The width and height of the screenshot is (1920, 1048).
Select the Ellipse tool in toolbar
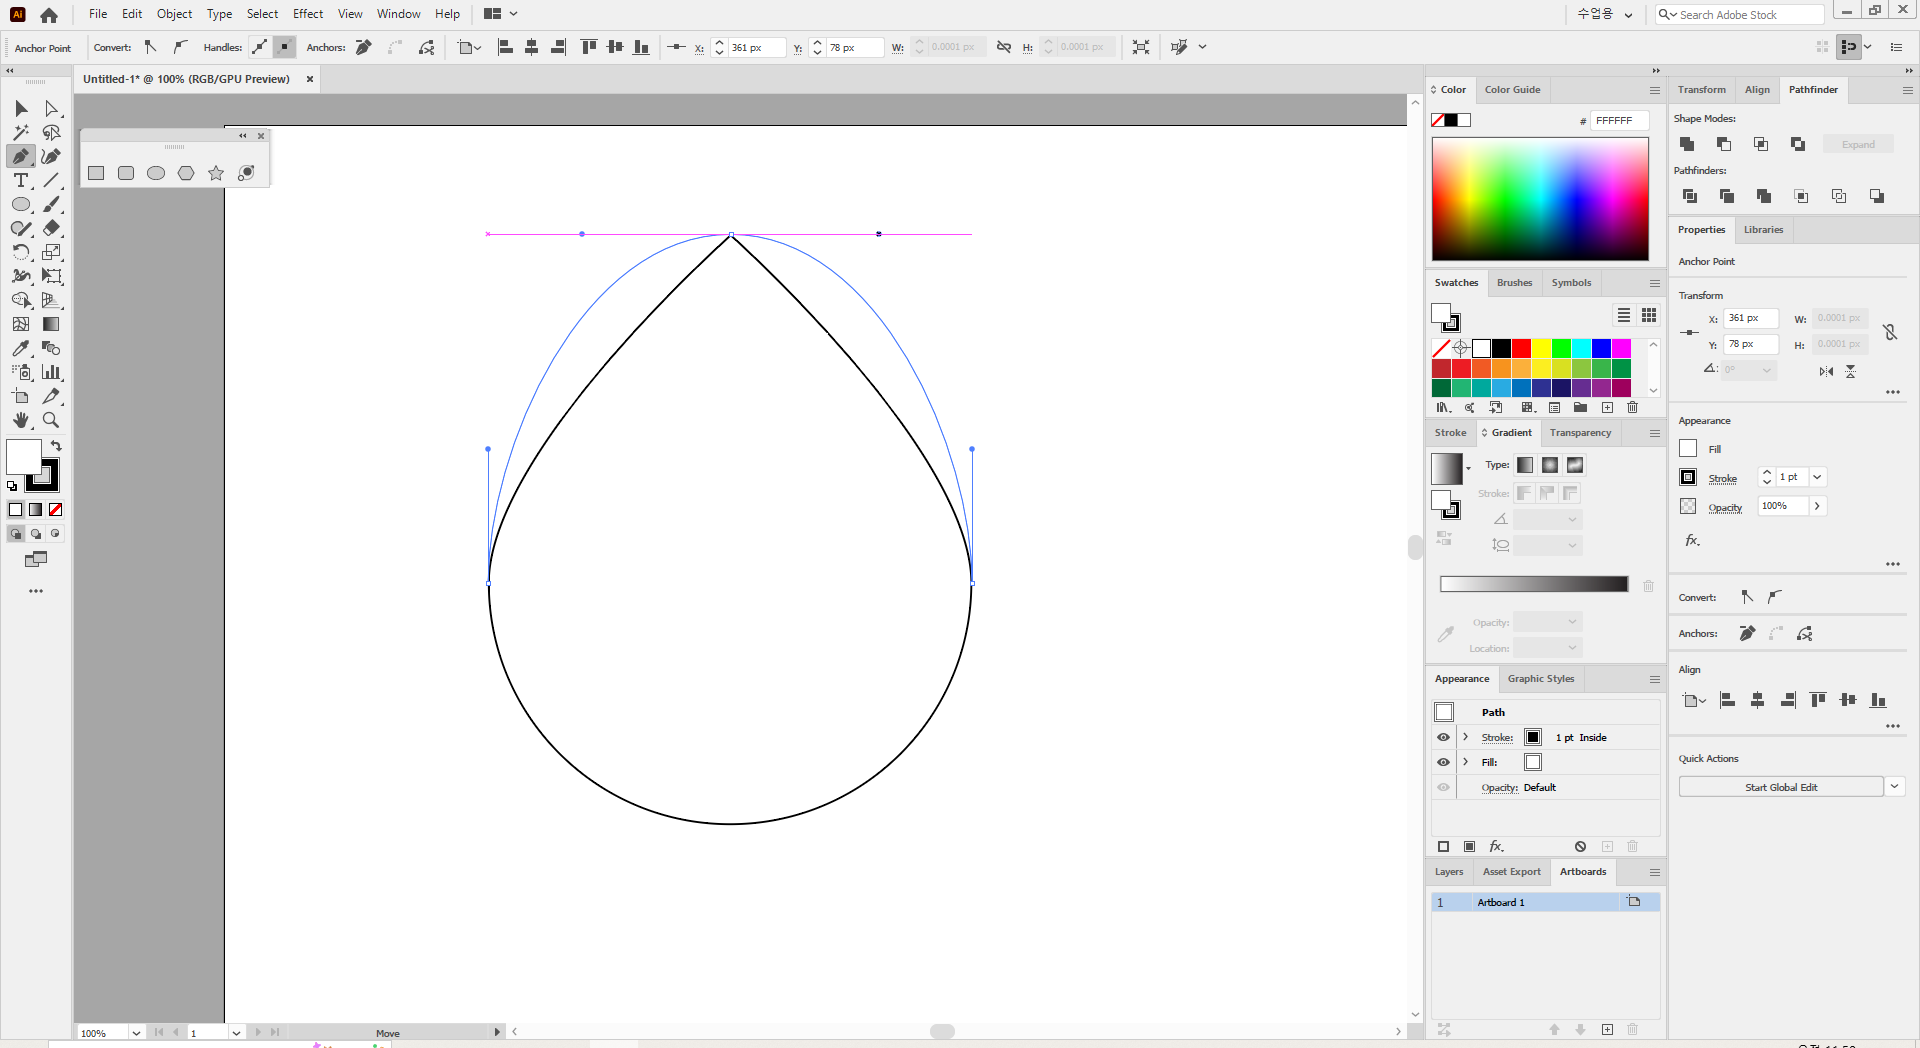21,204
